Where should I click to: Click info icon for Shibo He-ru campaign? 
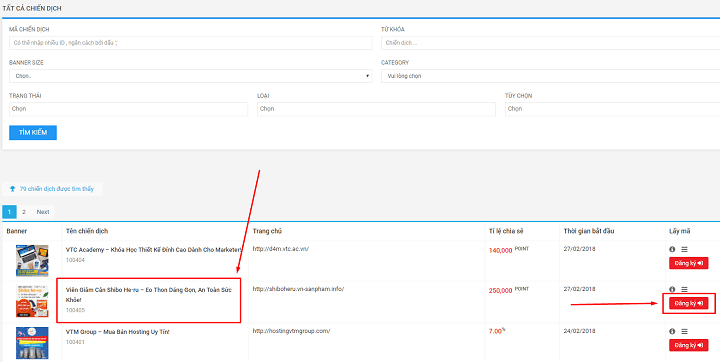pos(672,289)
